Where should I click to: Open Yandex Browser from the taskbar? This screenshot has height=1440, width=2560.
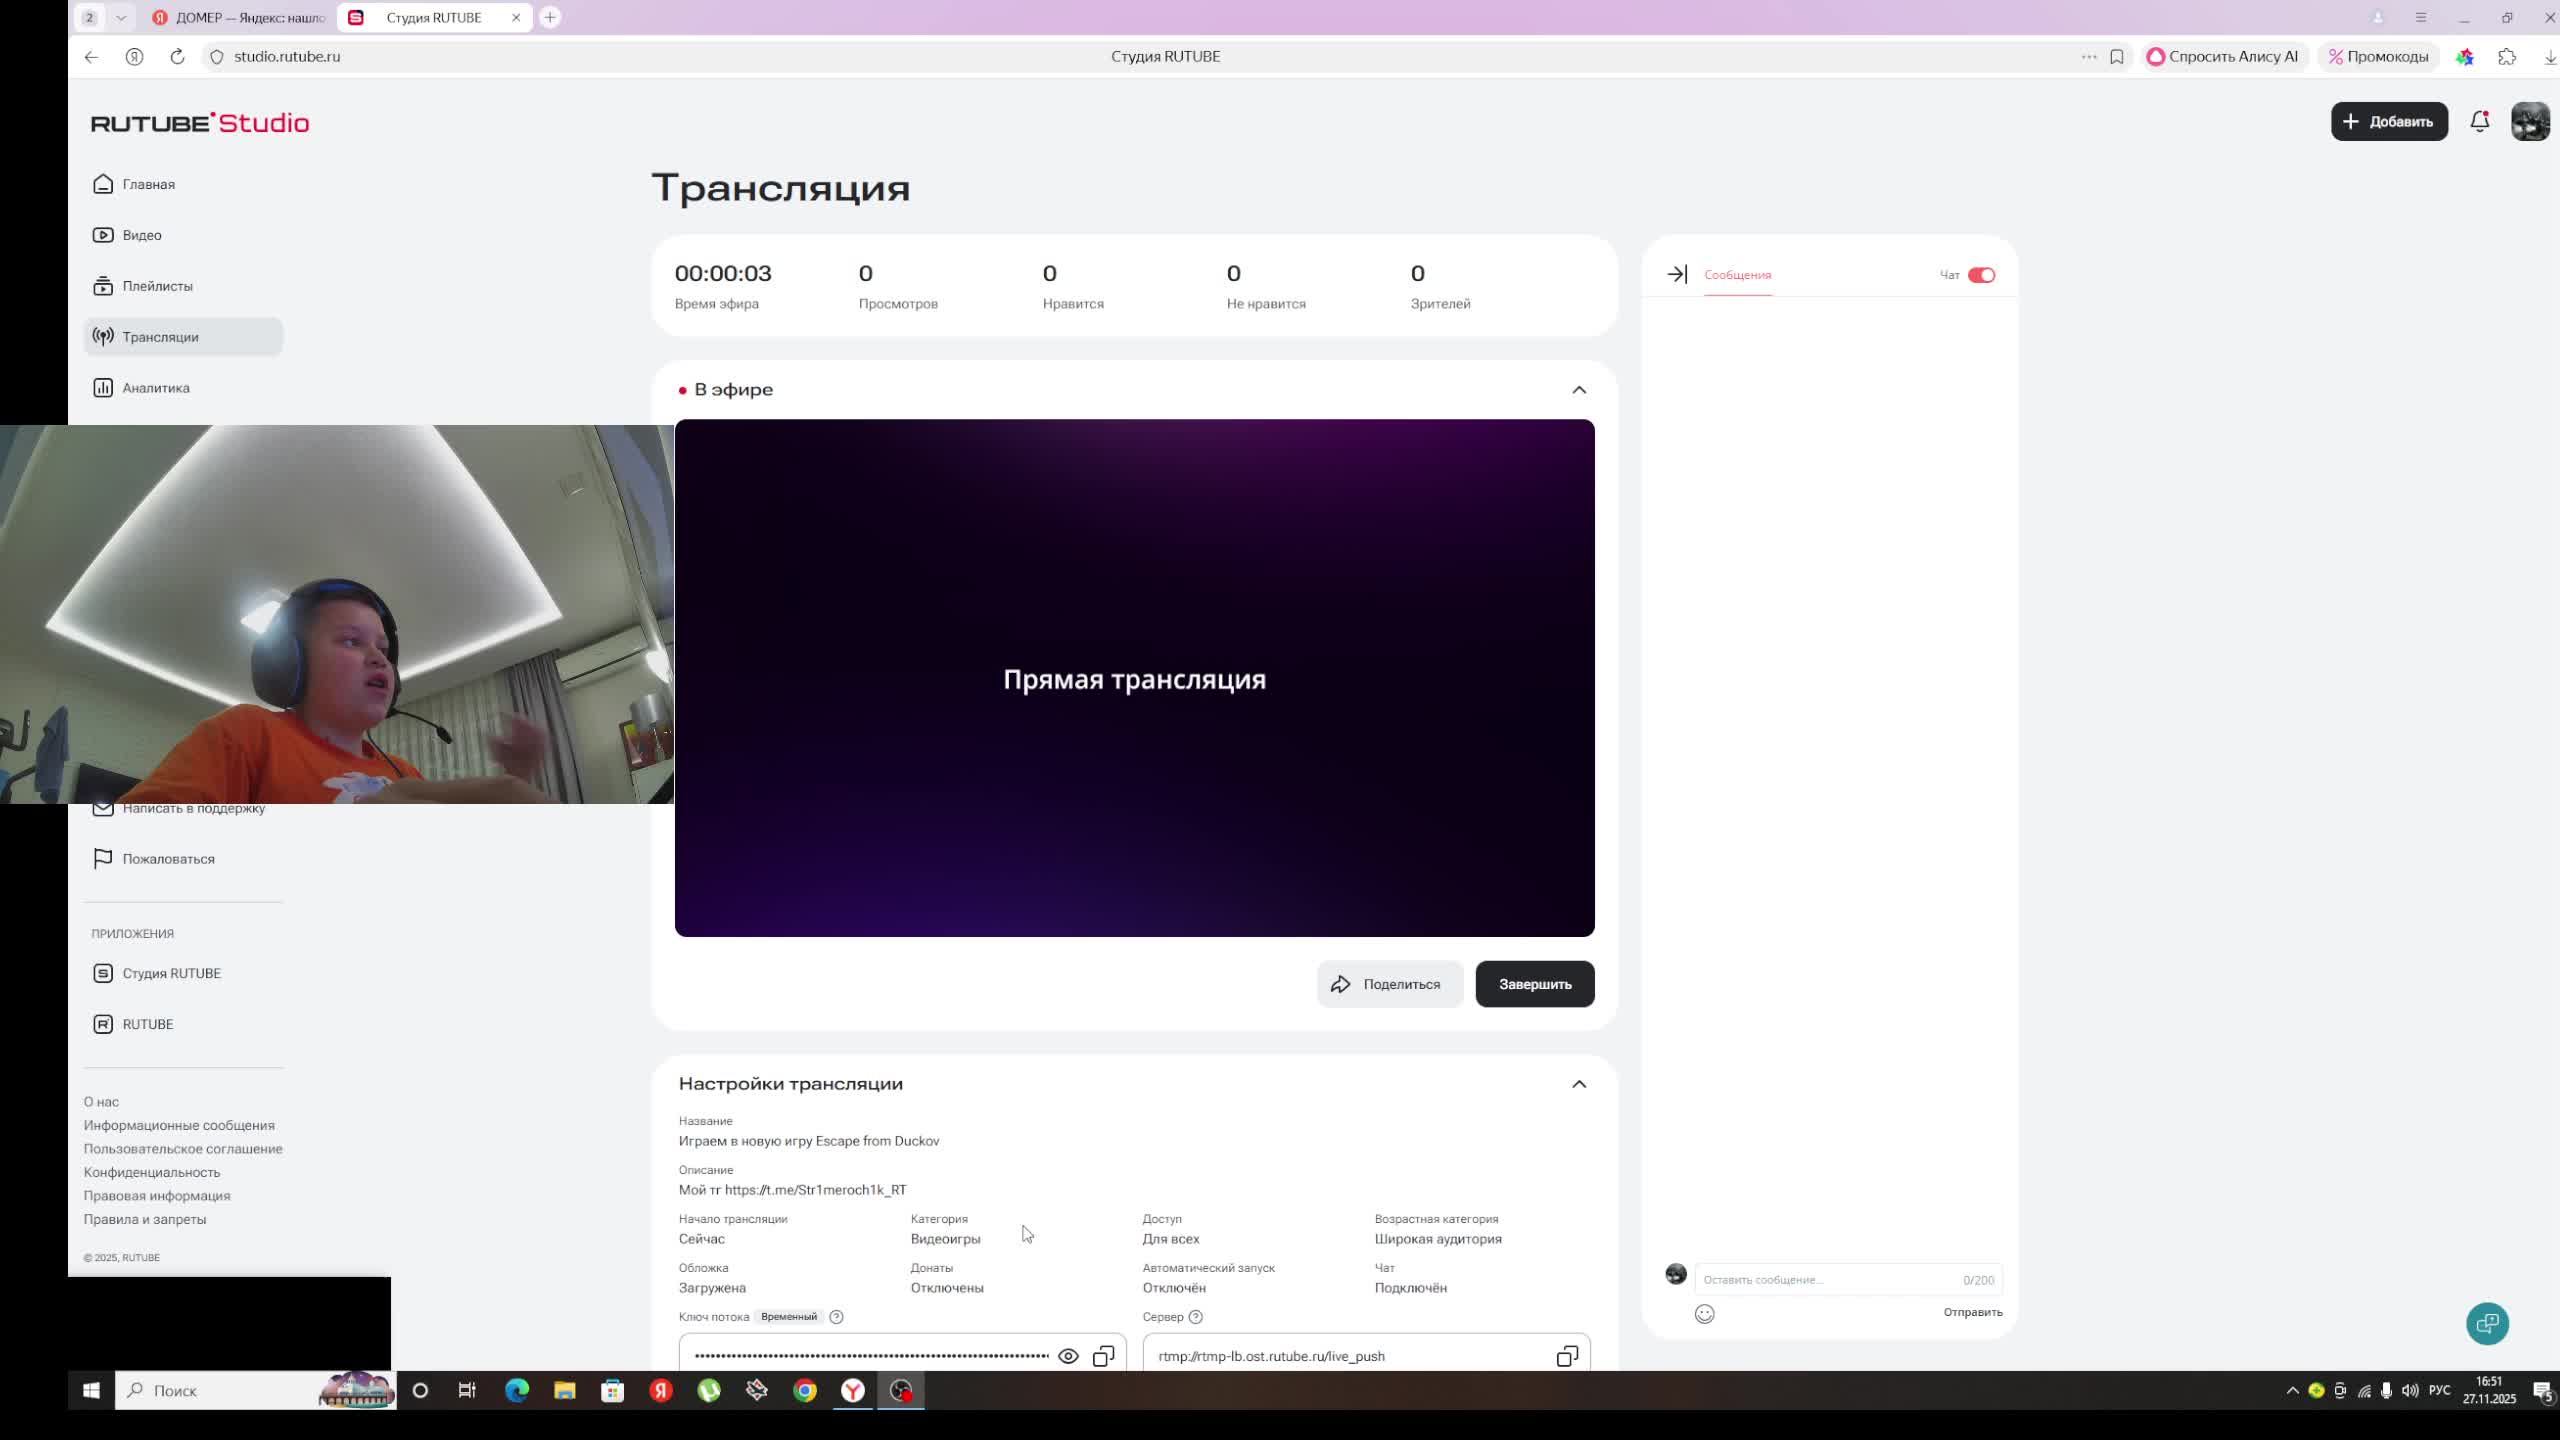[x=853, y=1391]
